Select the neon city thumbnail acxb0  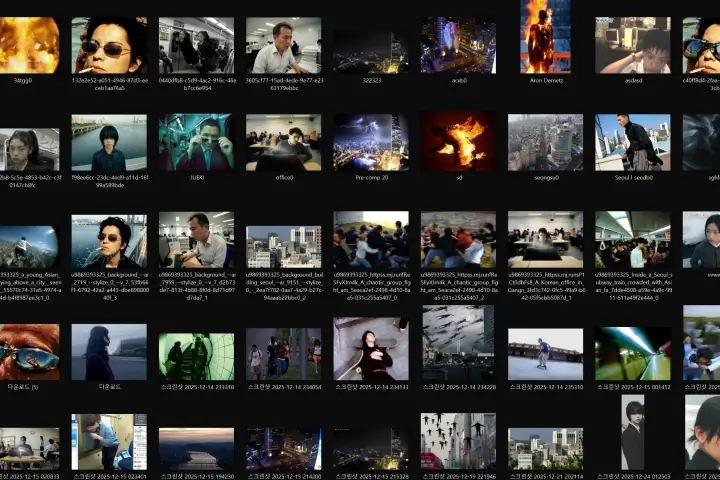458,45
